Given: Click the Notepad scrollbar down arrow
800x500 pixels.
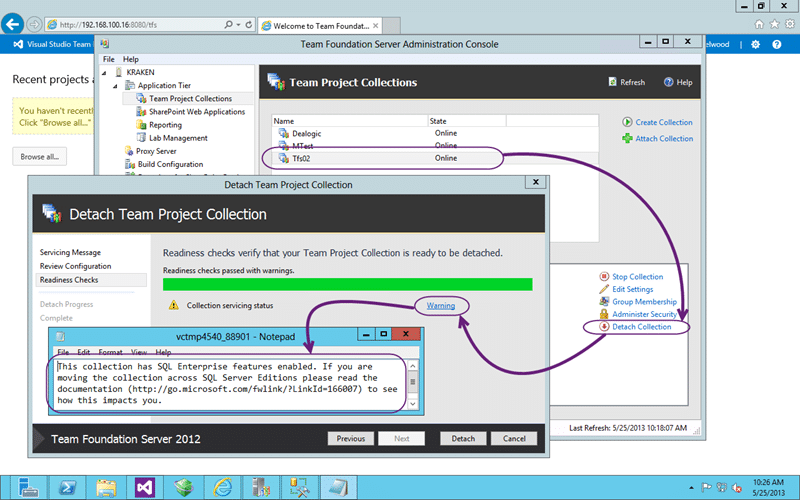Looking at the screenshot, I should [x=413, y=404].
